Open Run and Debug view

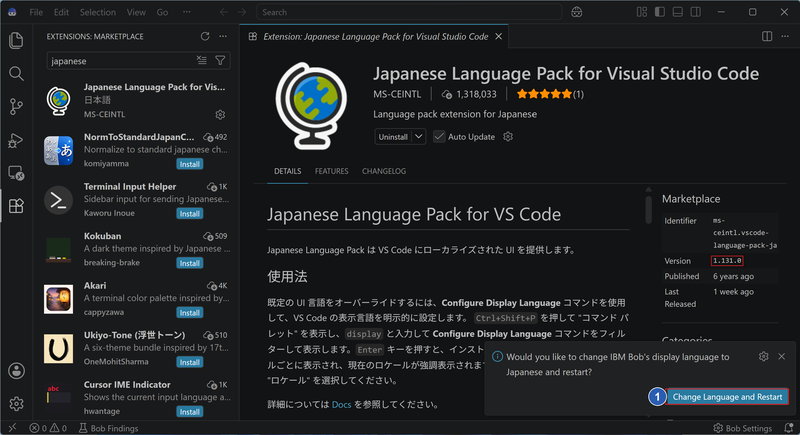(16, 140)
